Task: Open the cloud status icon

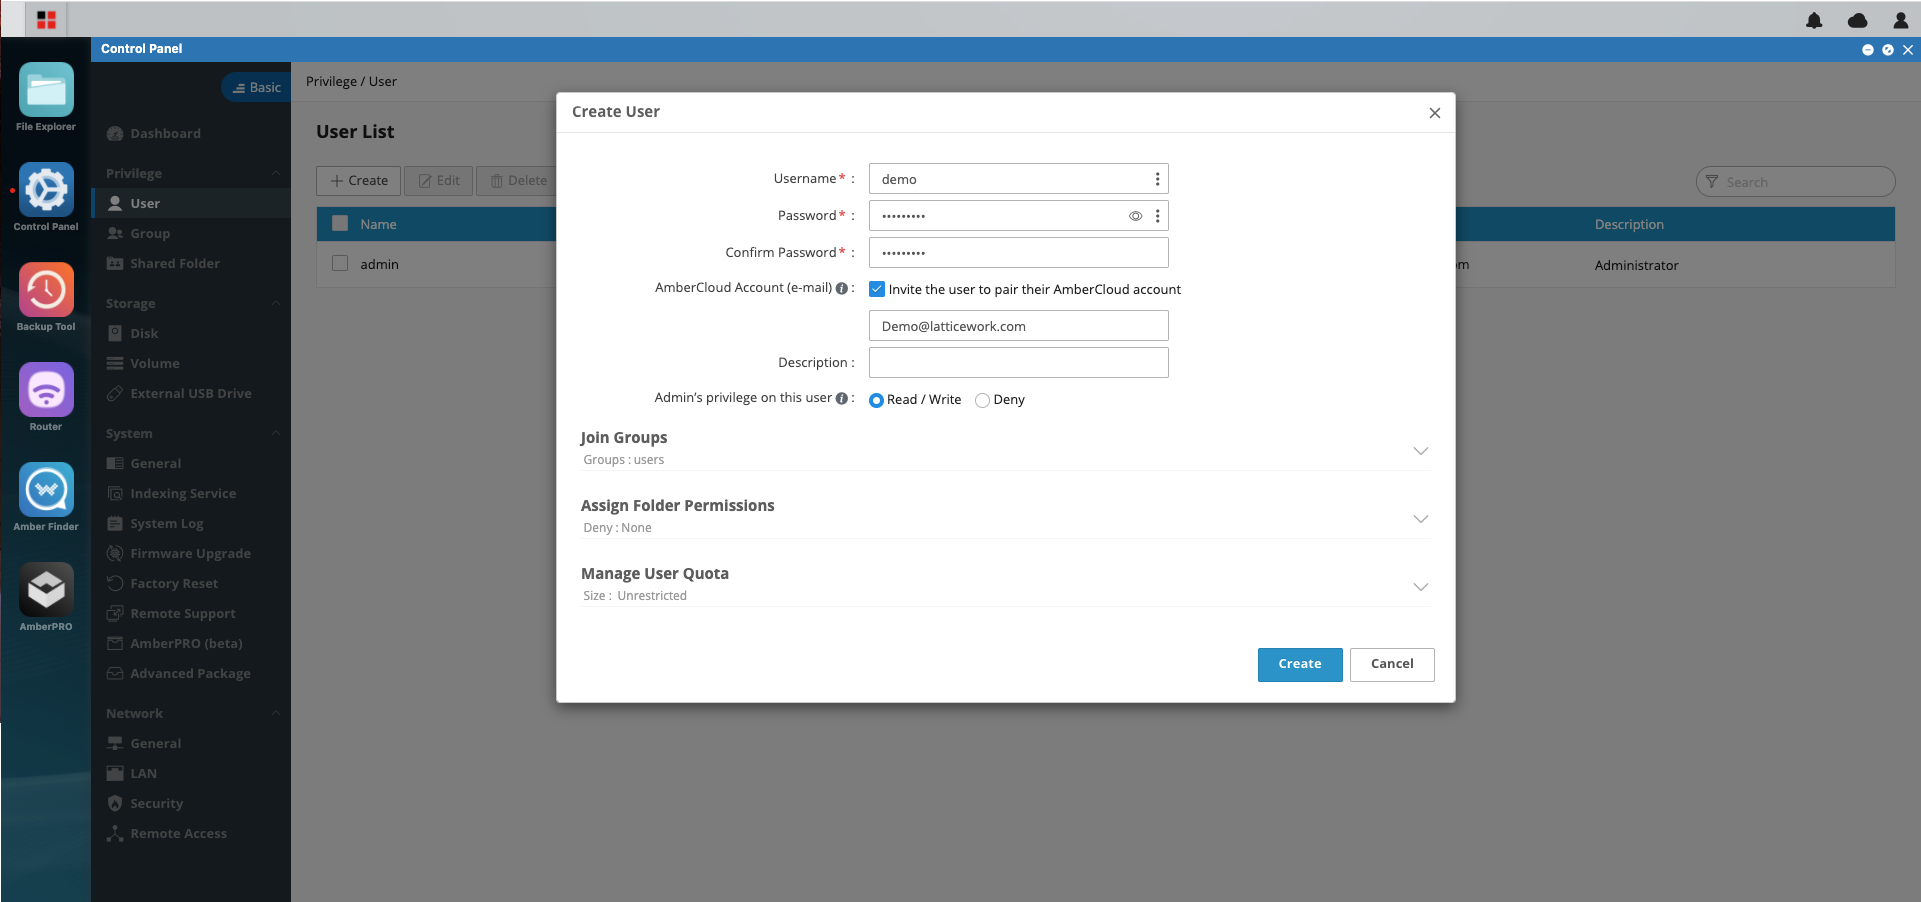Action: click(x=1858, y=20)
